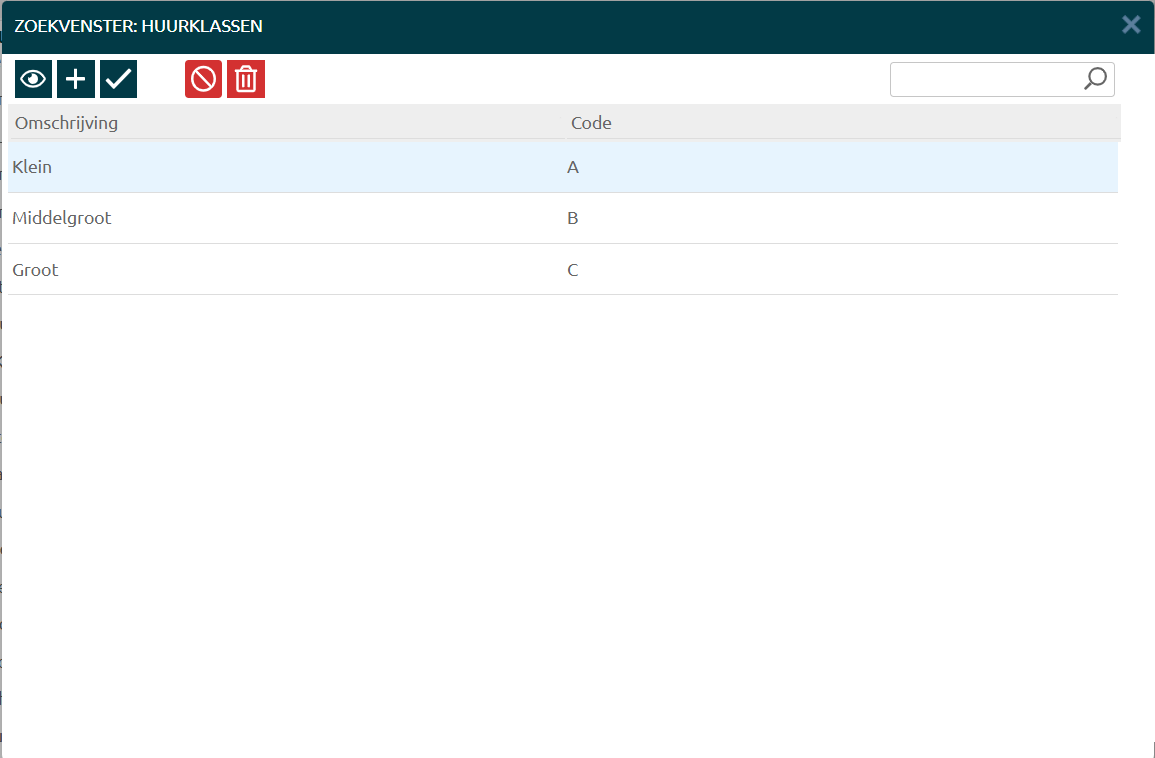Viewport: 1155px width, 758px height.
Task: Confirm selection with the checkmark icon
Action: [x=118, y=80]
